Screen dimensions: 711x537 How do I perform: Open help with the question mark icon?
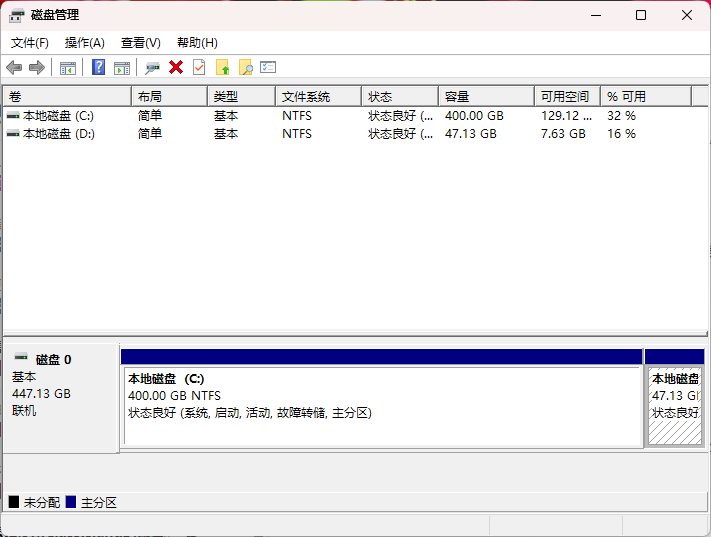99,67
